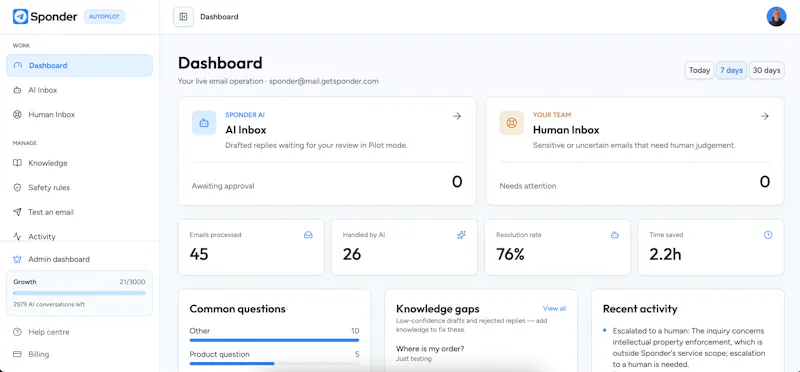Click 'Where is my order?' knowledge gap

[x=430, y=349]
